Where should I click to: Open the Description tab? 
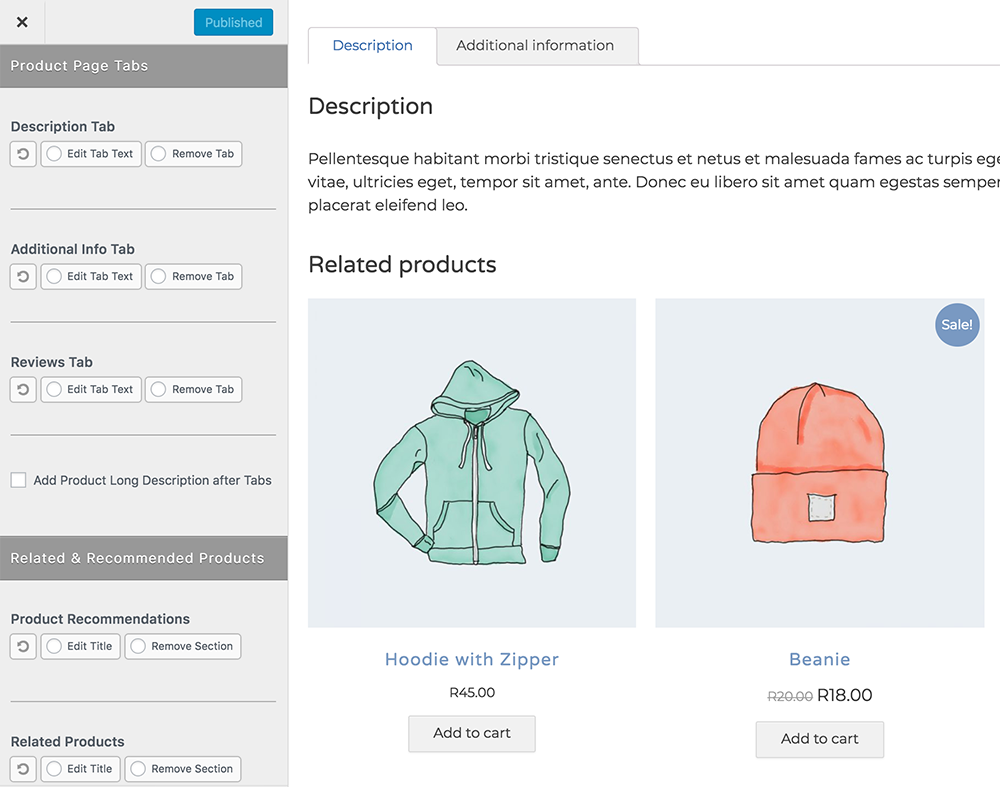pyautogui.click(x=372, y=46)
